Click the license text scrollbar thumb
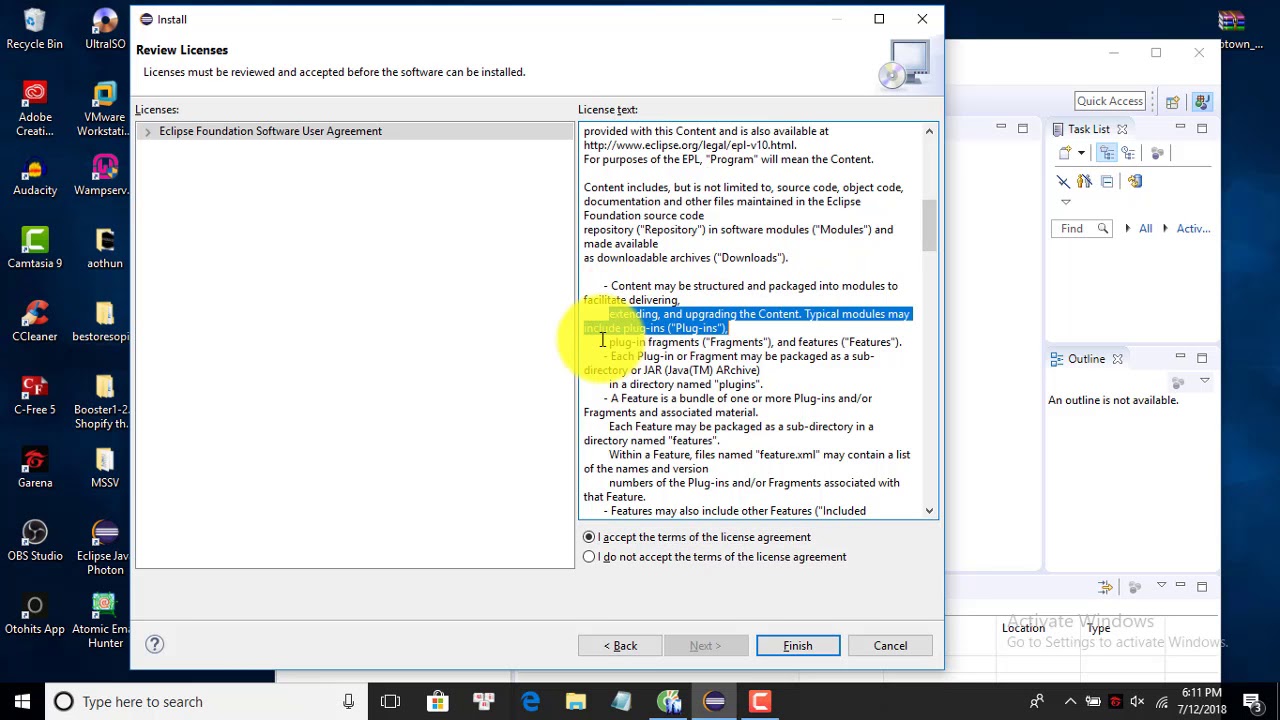This screenshot has height=720, width=1280. 929,225
